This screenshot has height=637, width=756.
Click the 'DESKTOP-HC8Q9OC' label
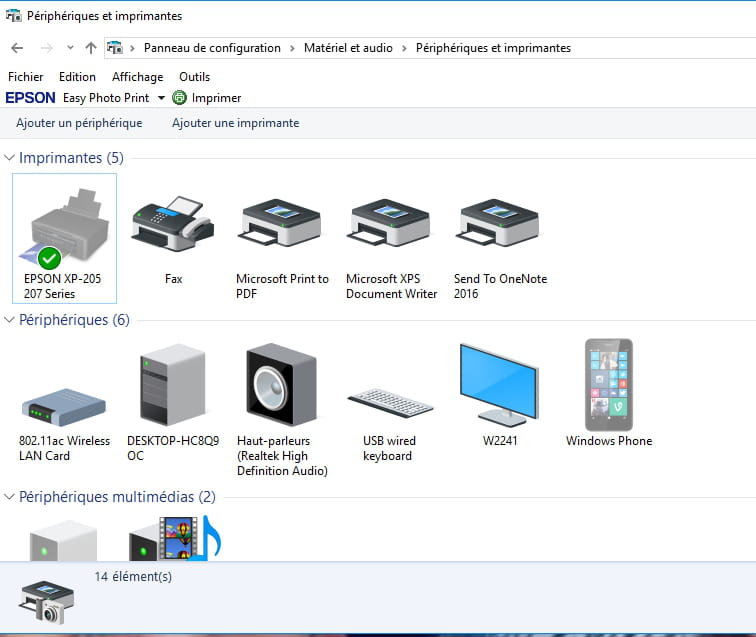[173, 448]
